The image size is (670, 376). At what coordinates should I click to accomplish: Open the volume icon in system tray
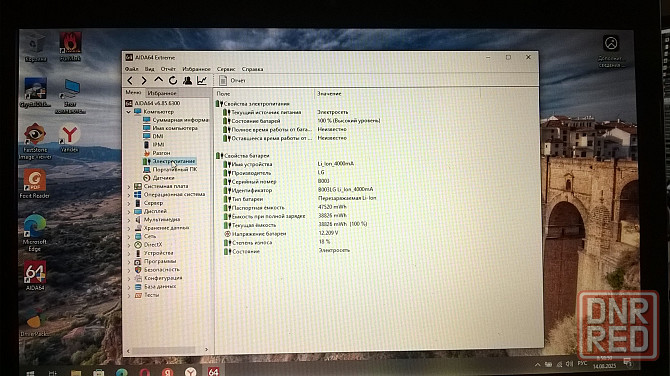[x=569, y=364]
